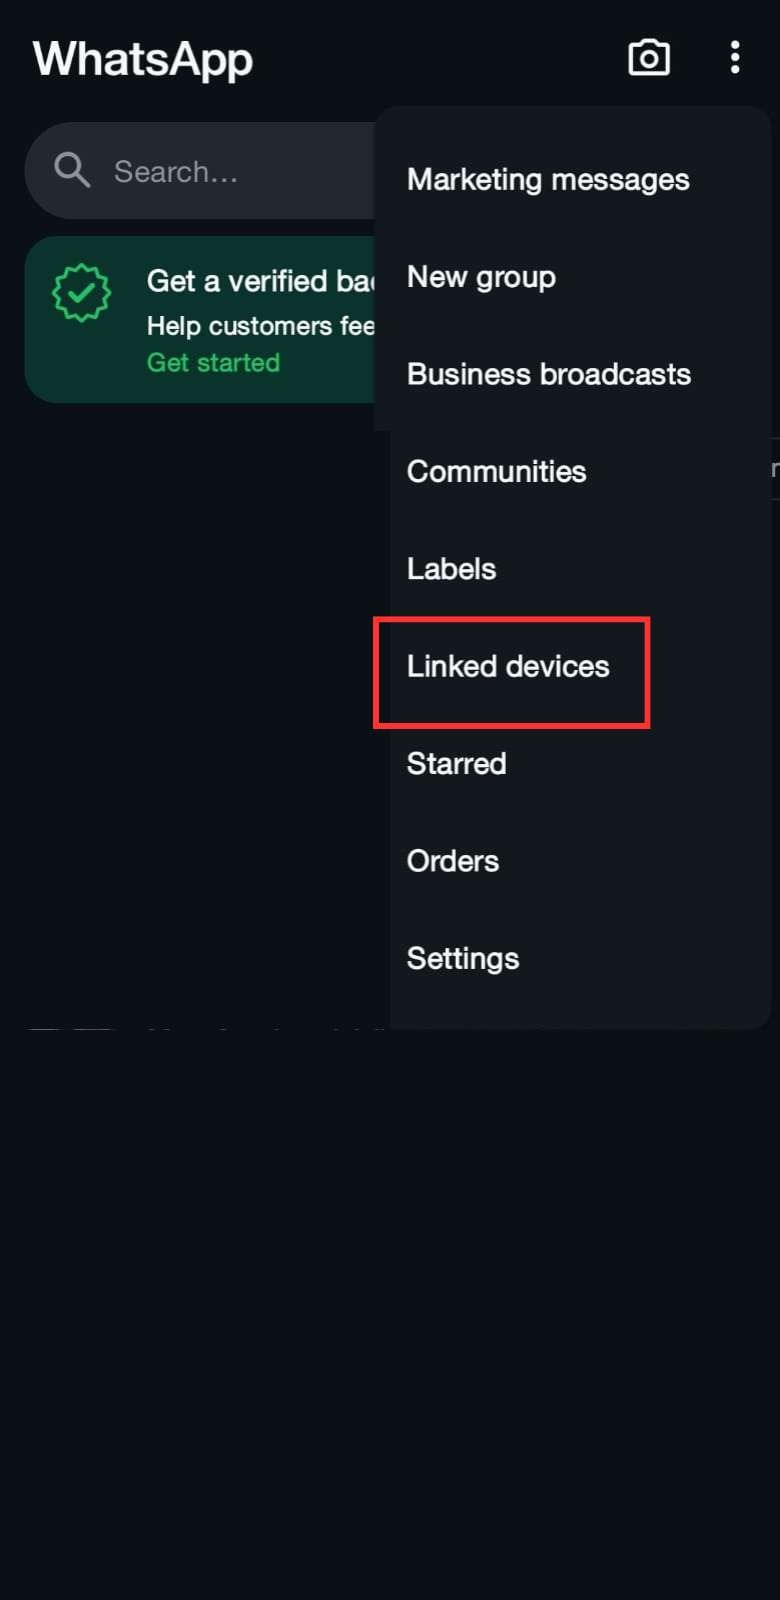Tap the magnifying glass search icon

coord(72,171)
